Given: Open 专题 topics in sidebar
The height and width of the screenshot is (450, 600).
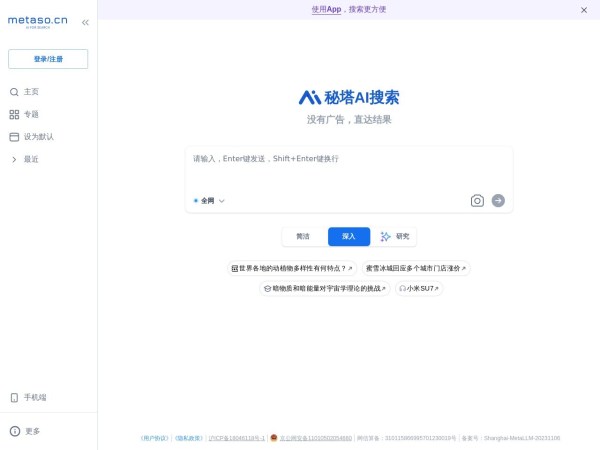Looking at the screenshot, I should pos(31,114).
